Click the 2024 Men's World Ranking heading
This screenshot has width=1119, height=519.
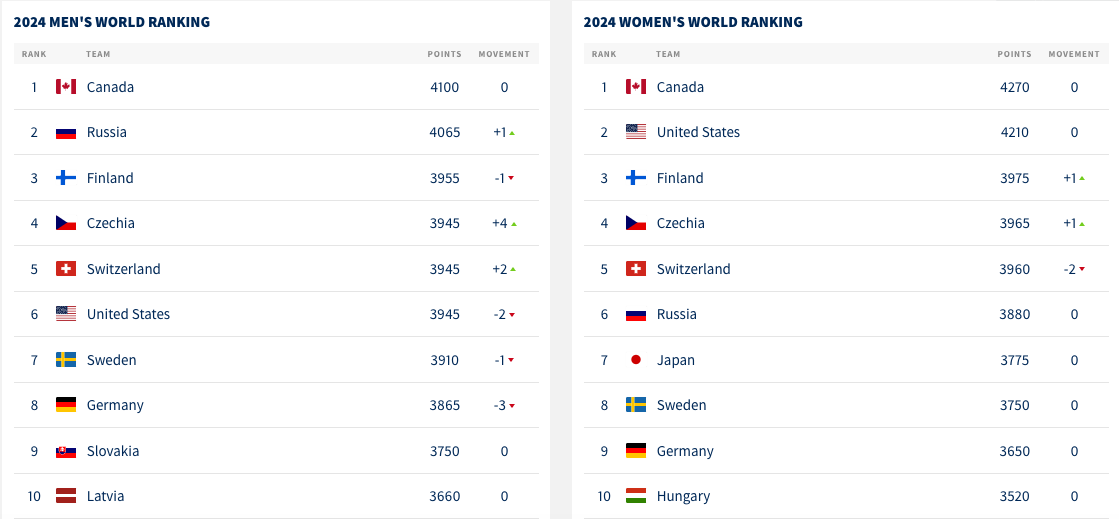click(x=112, y=22)
